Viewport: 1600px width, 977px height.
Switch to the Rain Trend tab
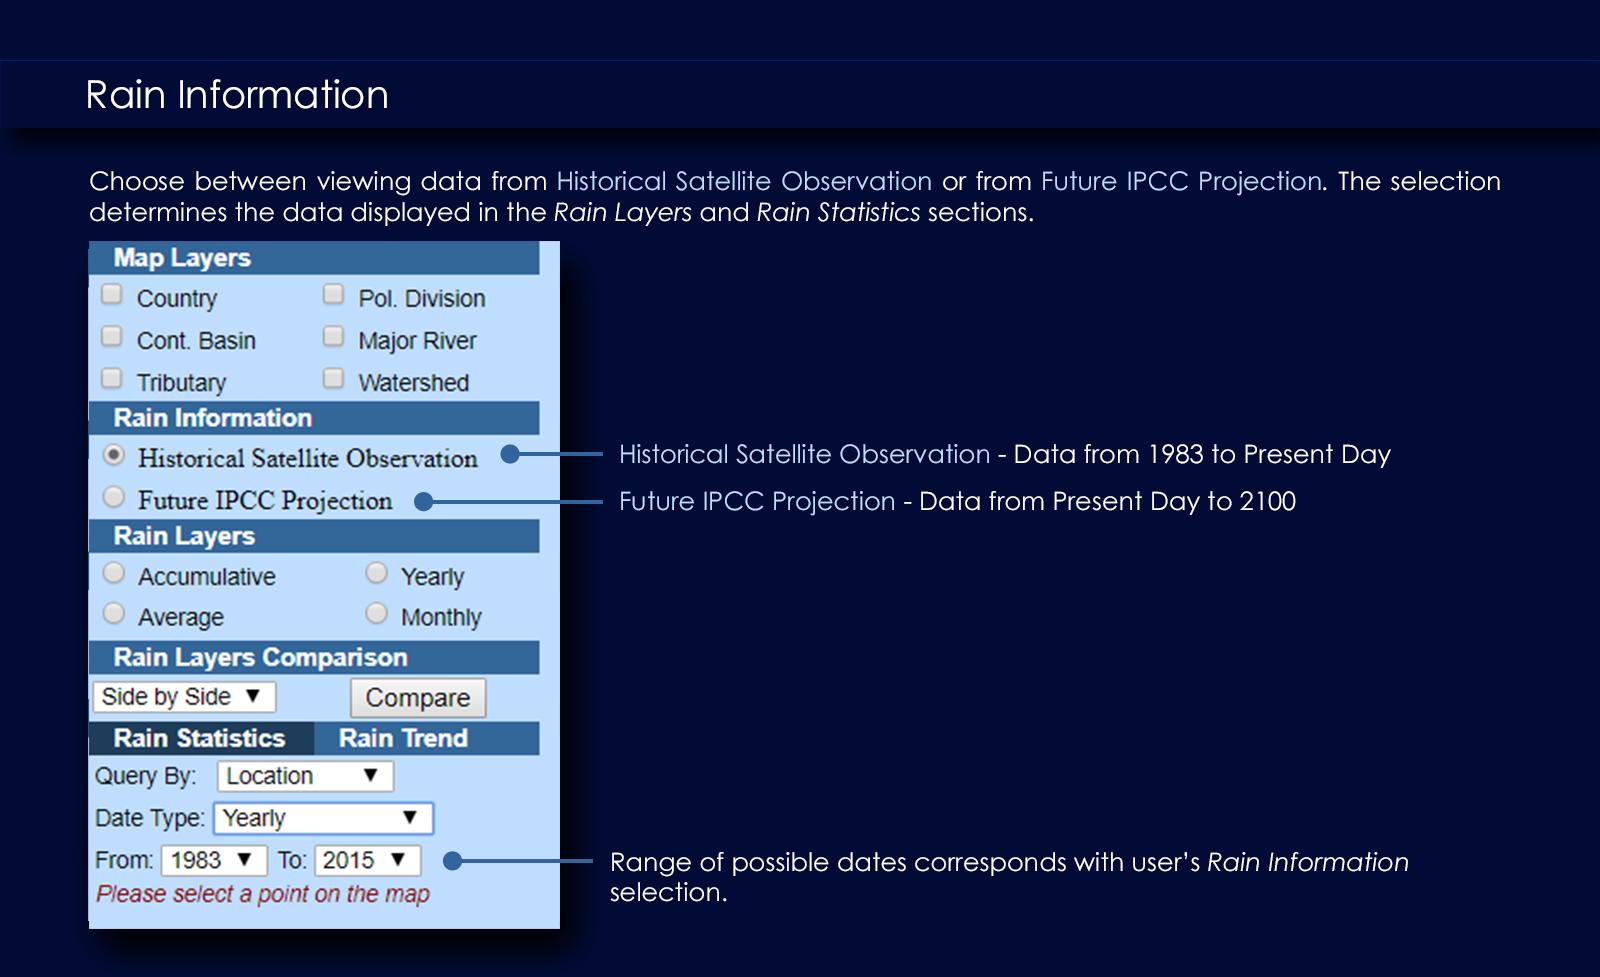404,738
